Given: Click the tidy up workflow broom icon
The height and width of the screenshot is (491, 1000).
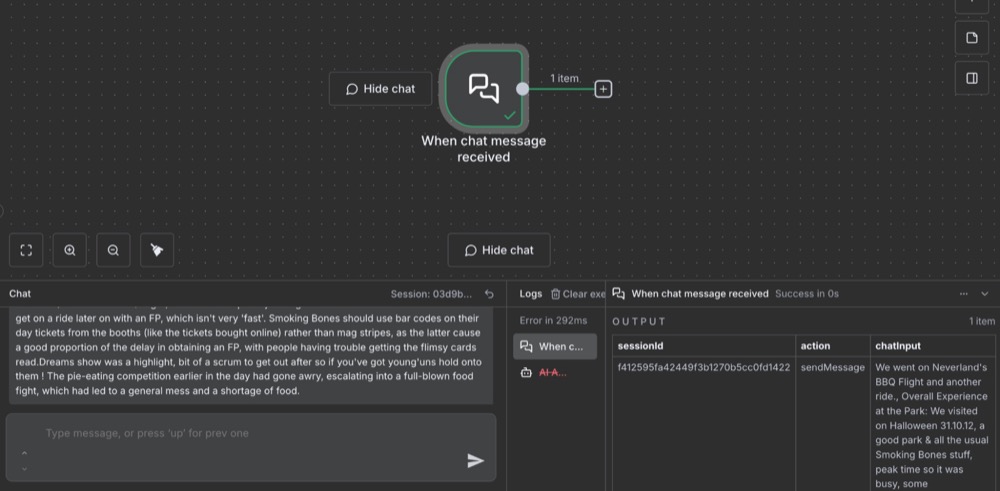Looking at the screenshot, I should click(157, 250).
